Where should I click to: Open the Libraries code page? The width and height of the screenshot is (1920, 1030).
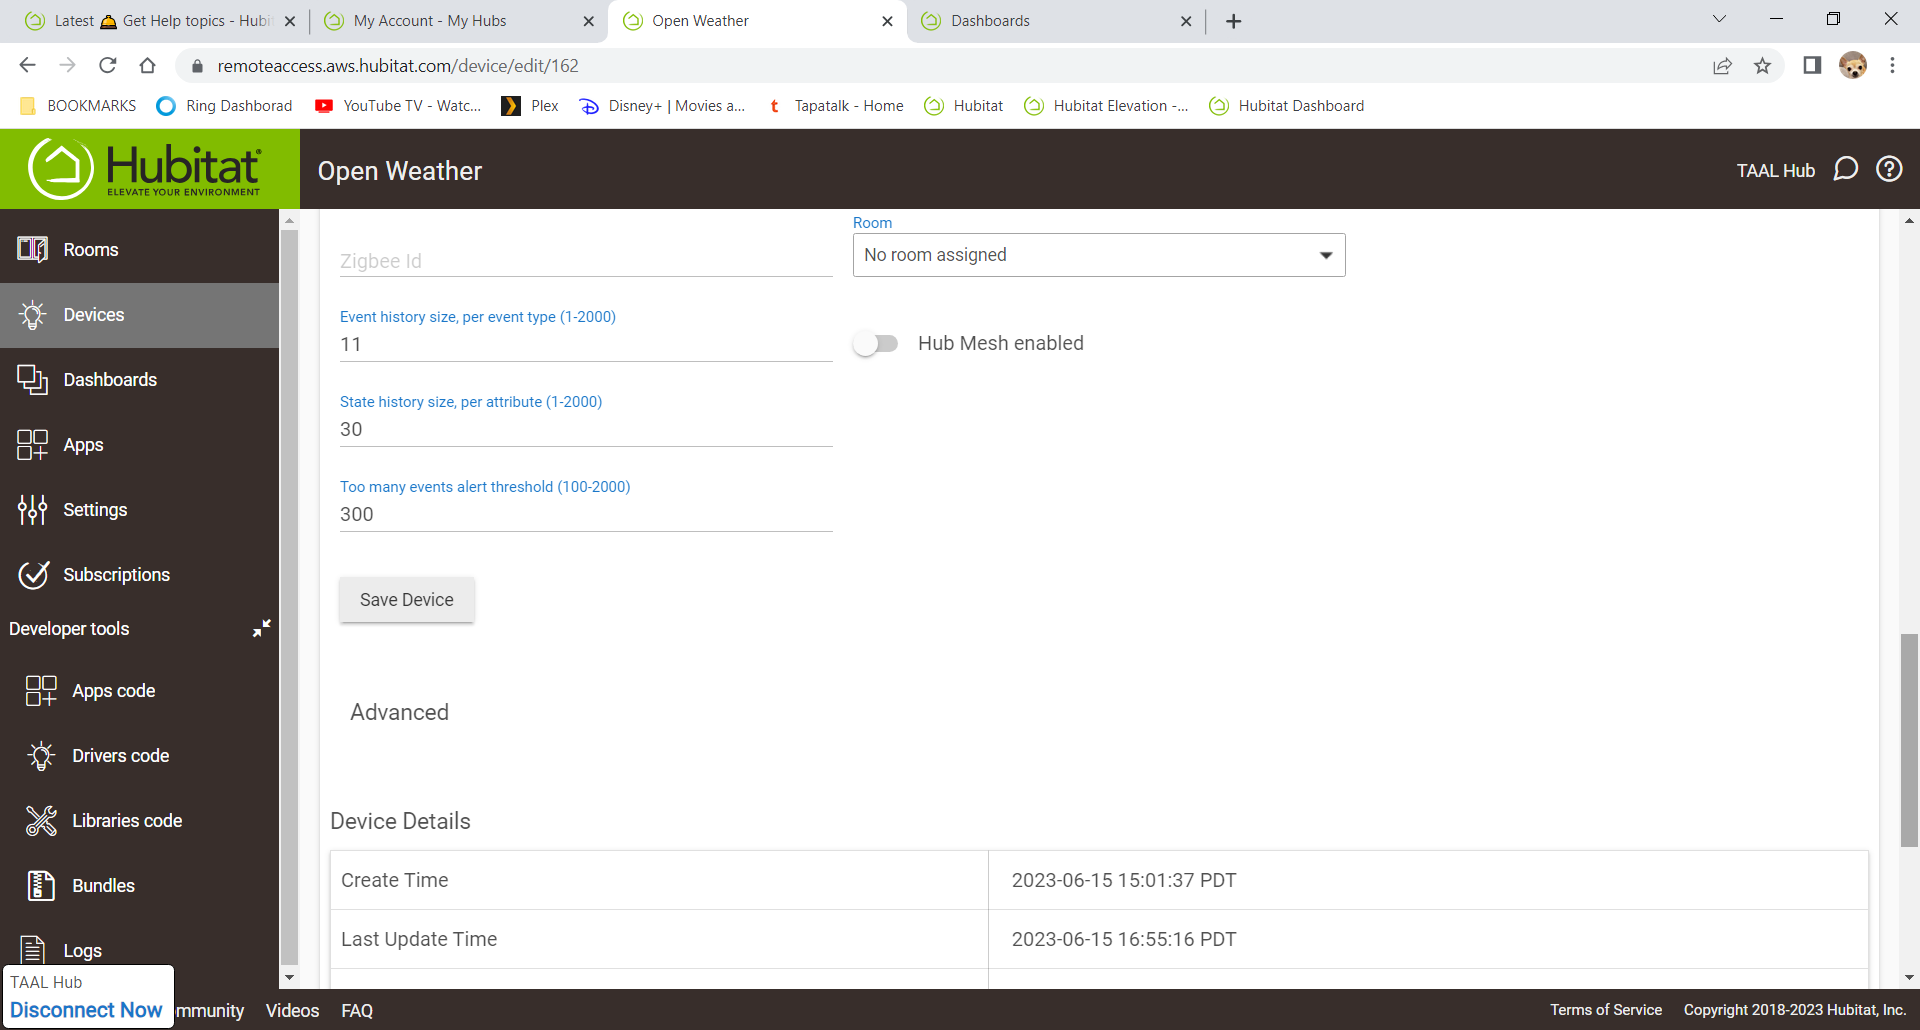click(x=126, y=821)
